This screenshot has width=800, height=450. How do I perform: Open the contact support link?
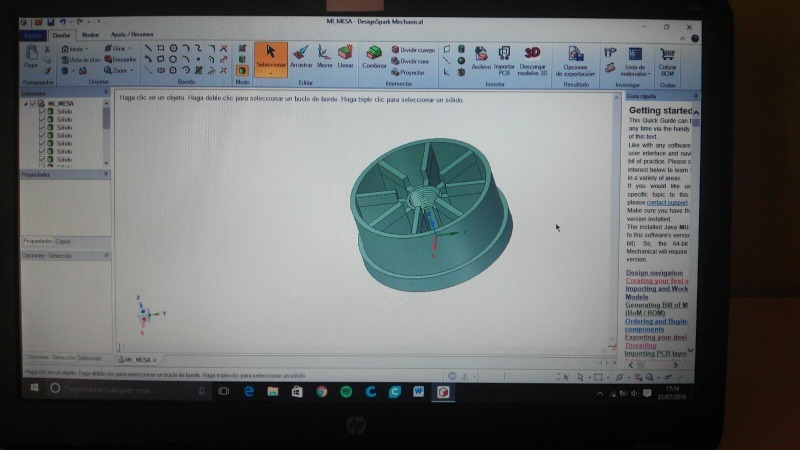click(667, 203)
